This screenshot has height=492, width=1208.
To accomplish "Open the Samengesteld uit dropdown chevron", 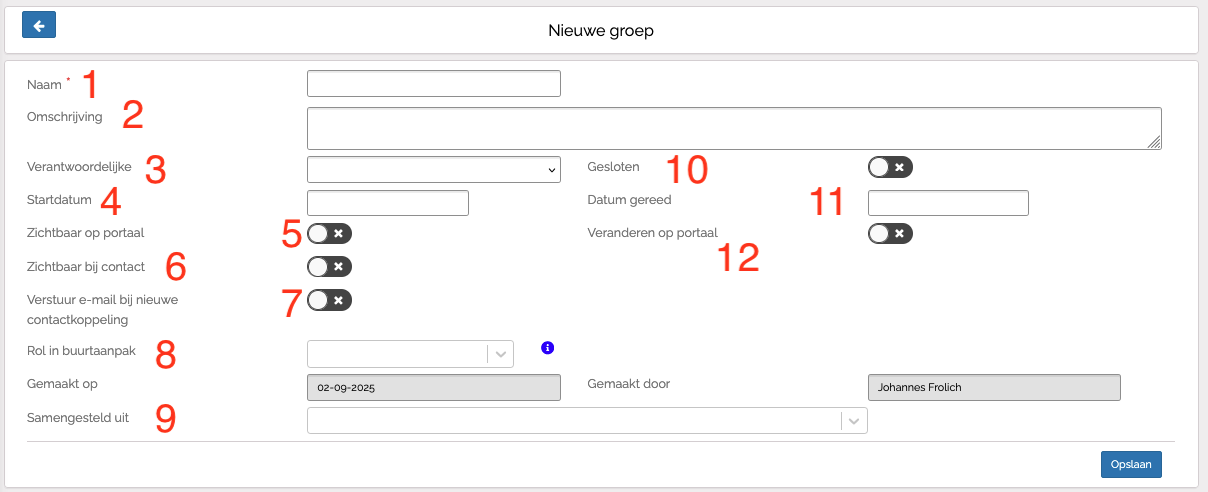I will [853, 421].
